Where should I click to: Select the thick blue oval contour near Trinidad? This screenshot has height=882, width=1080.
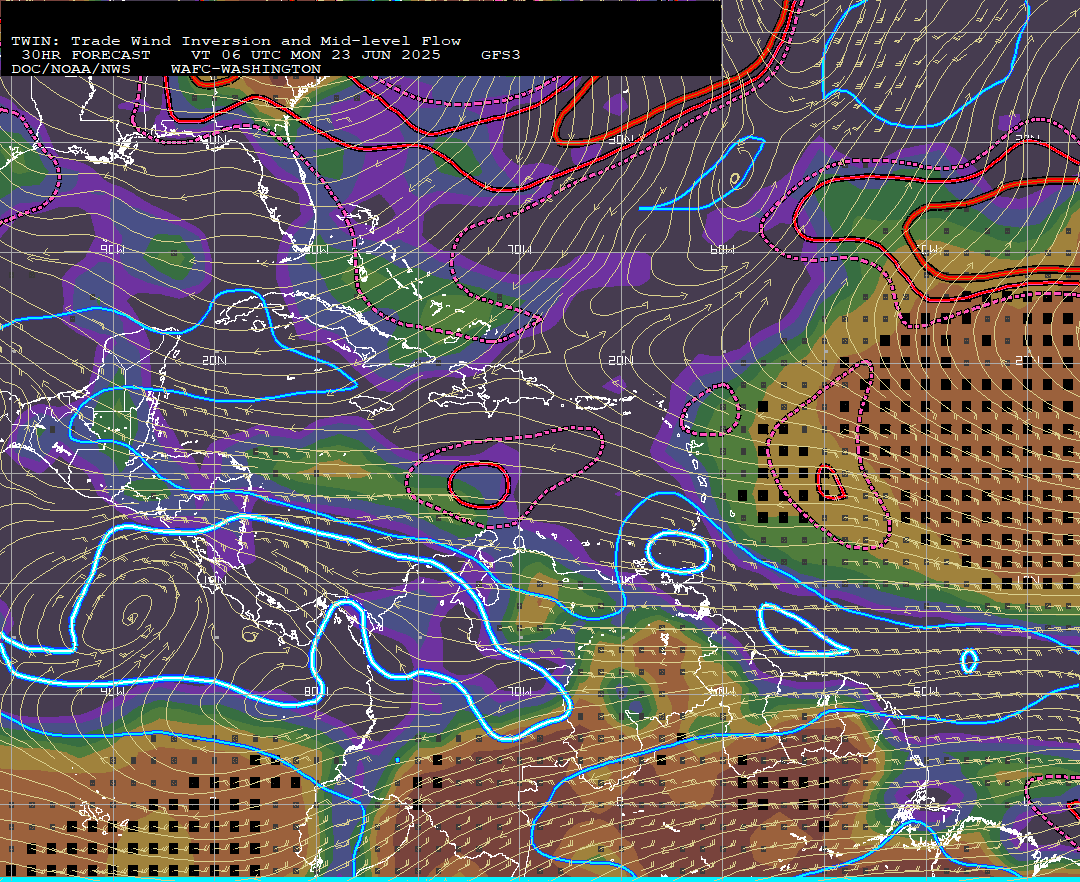678,552
